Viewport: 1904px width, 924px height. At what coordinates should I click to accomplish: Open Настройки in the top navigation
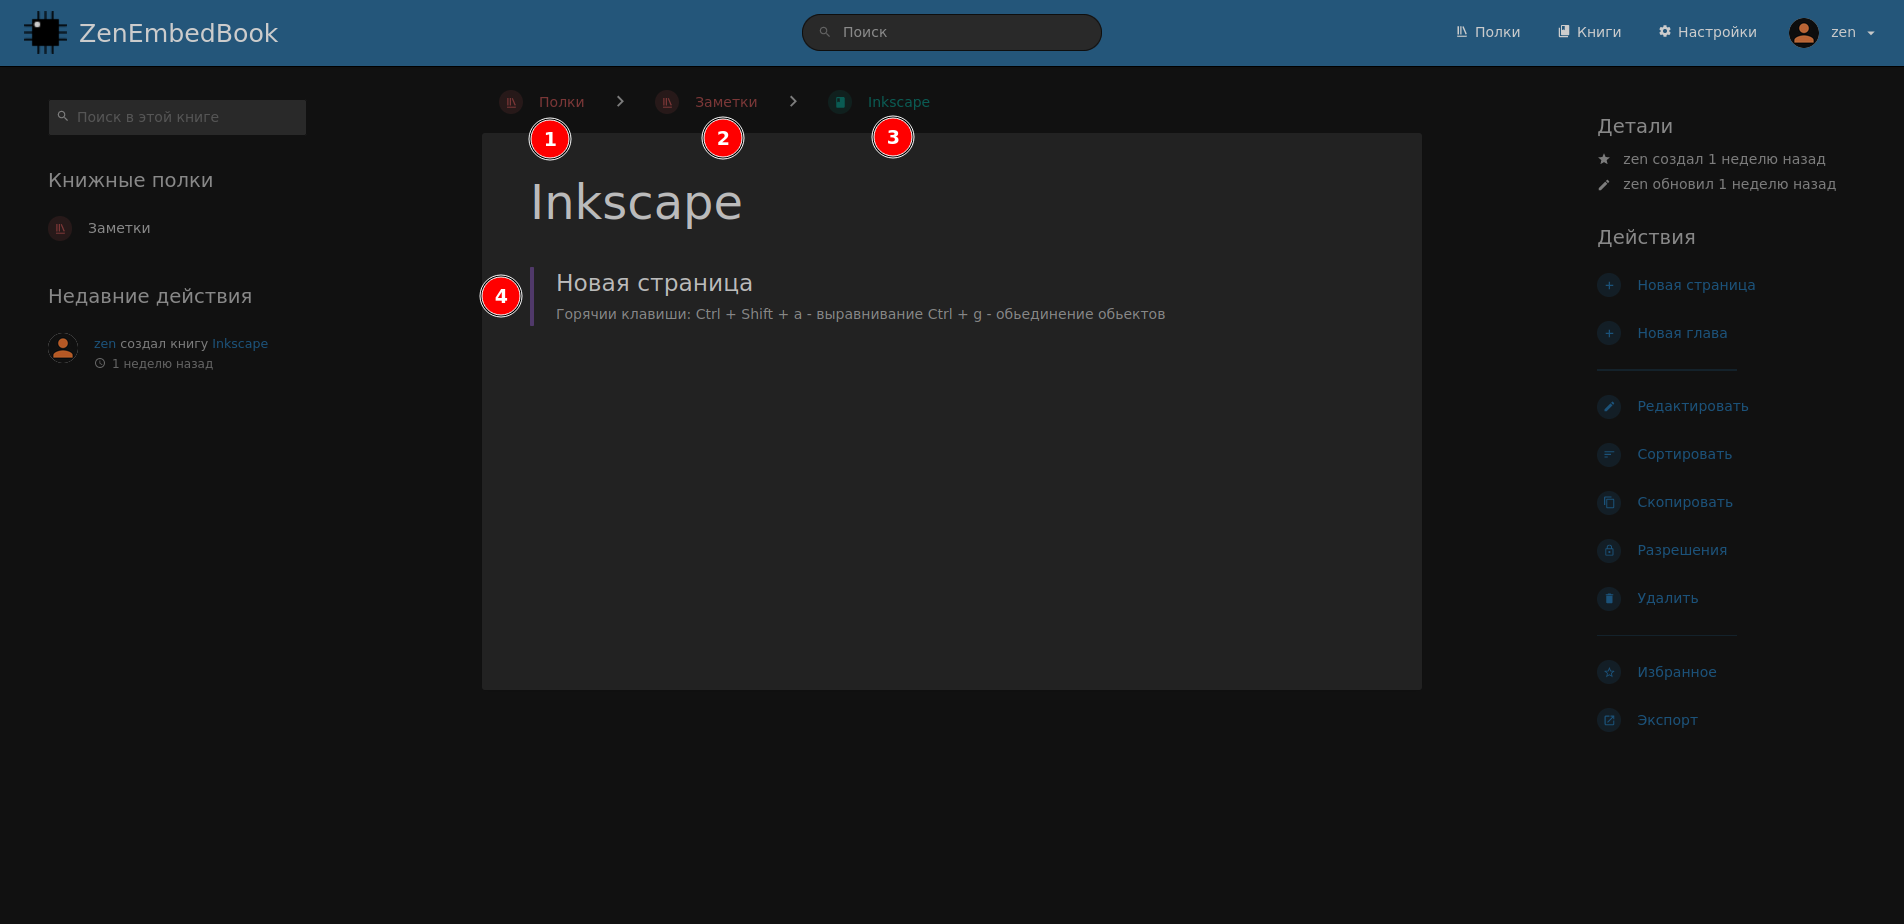click(1708, 32)
